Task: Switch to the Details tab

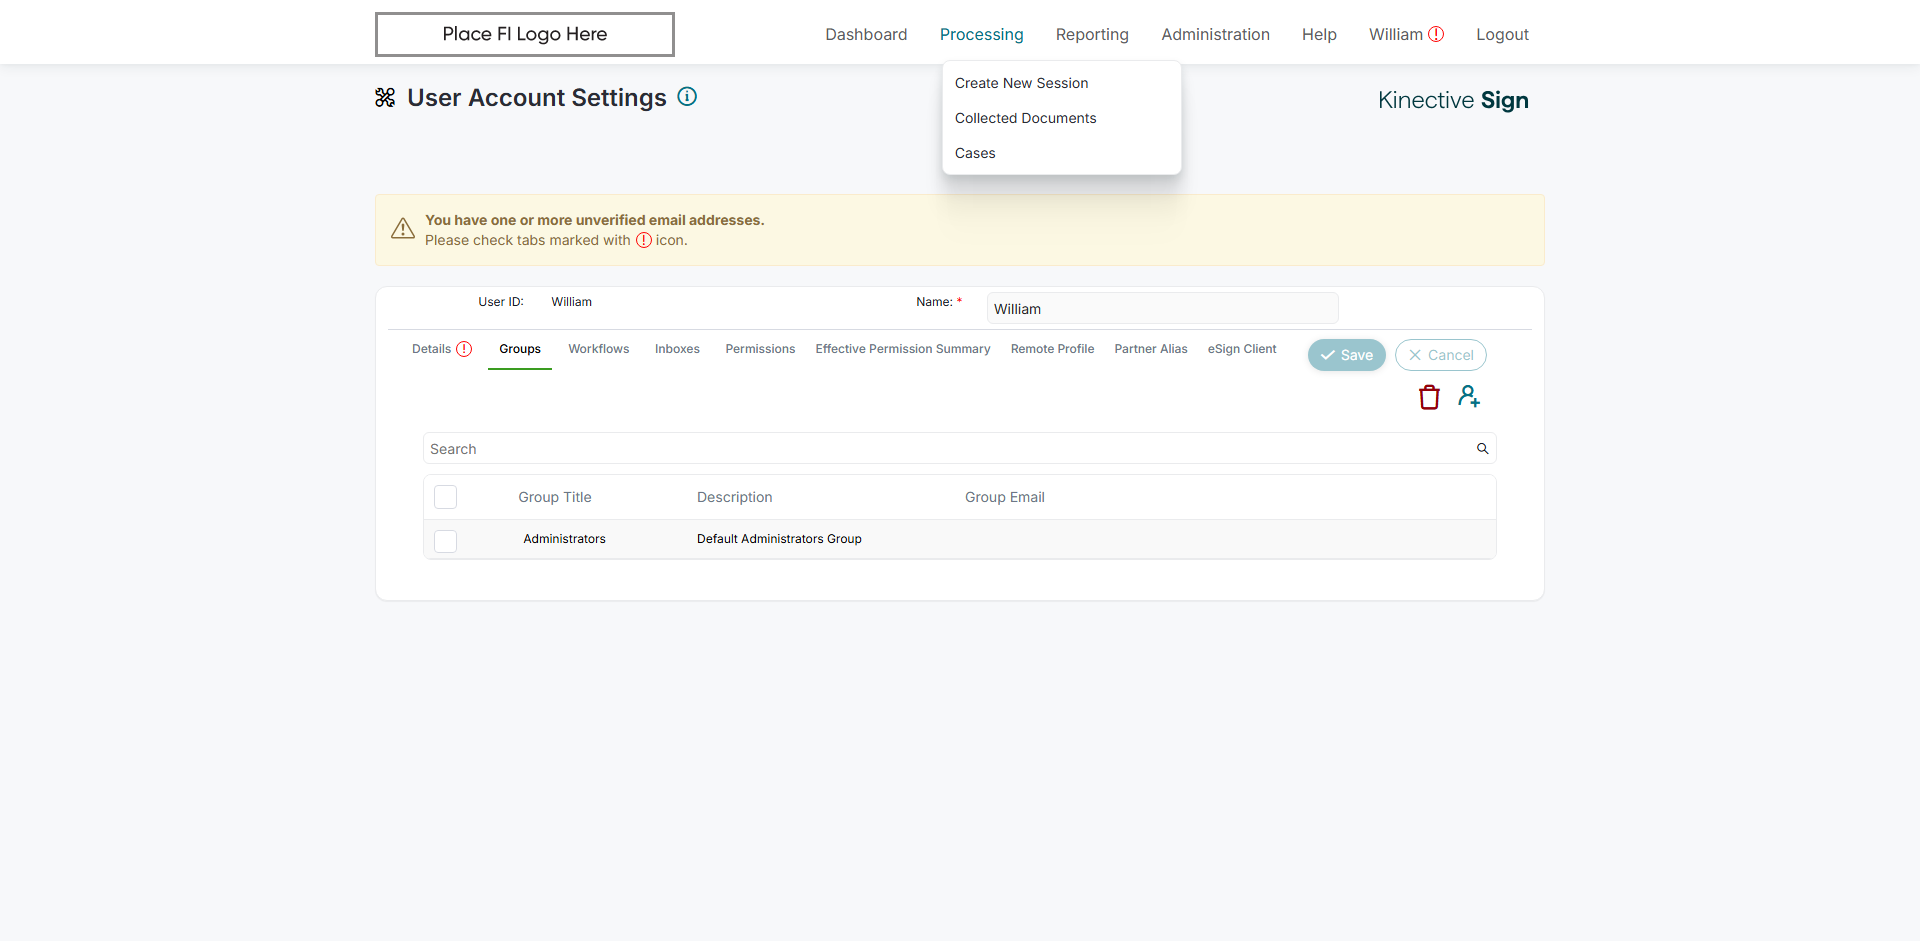Action: click(432, 349)
